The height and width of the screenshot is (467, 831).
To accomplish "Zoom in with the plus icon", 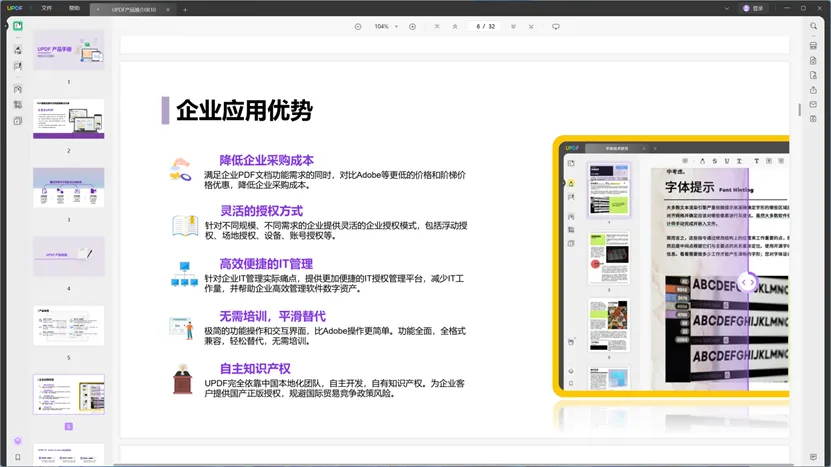I will (412, 27).
